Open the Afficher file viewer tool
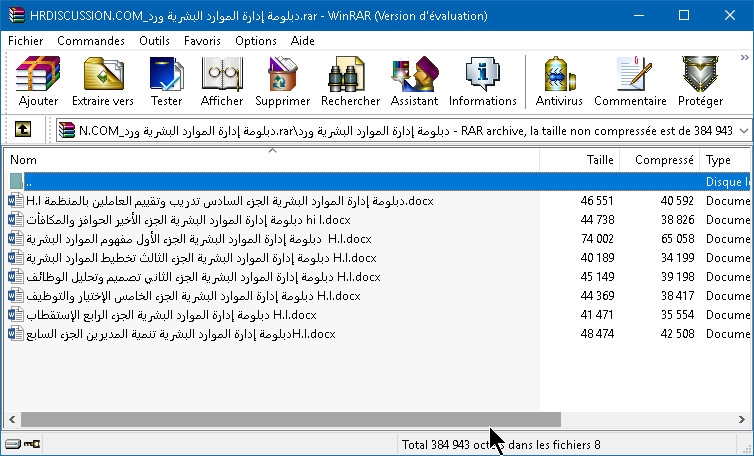 pyautogui.click(x=222, y=81)
